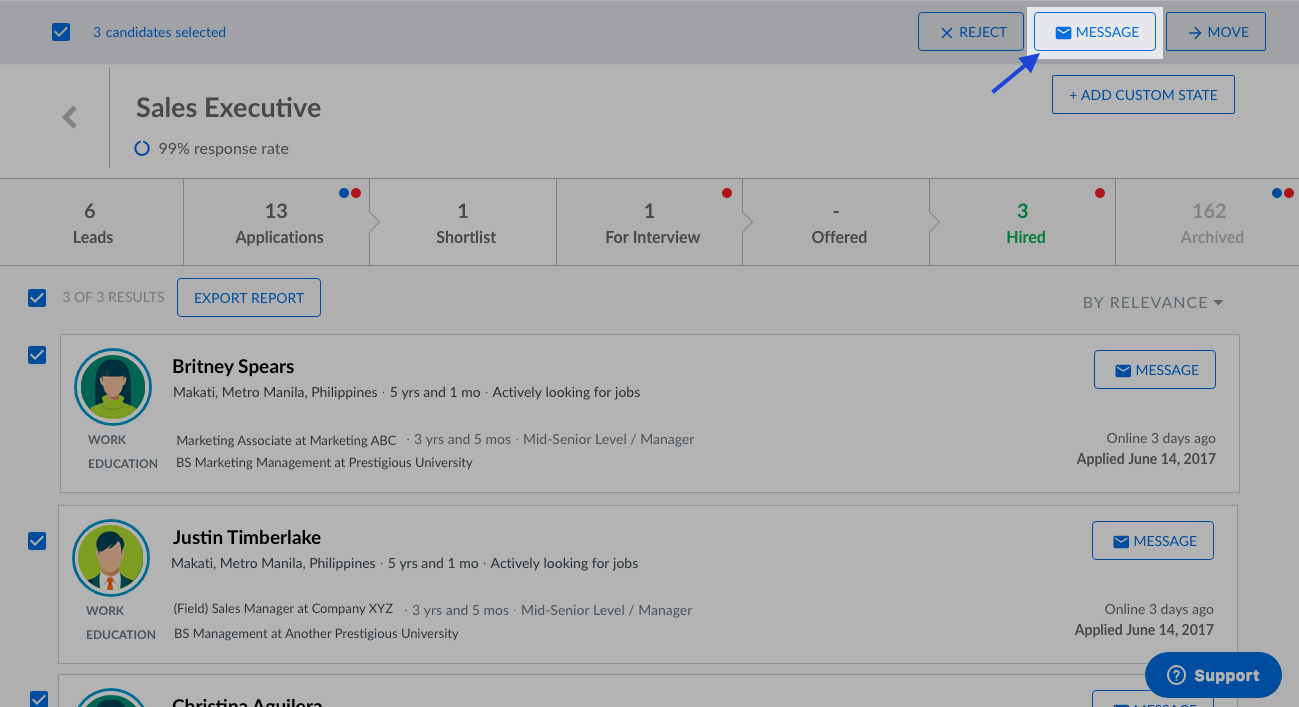Reject the selected candidates
The image size is (1299, 707).
(971, 32)
